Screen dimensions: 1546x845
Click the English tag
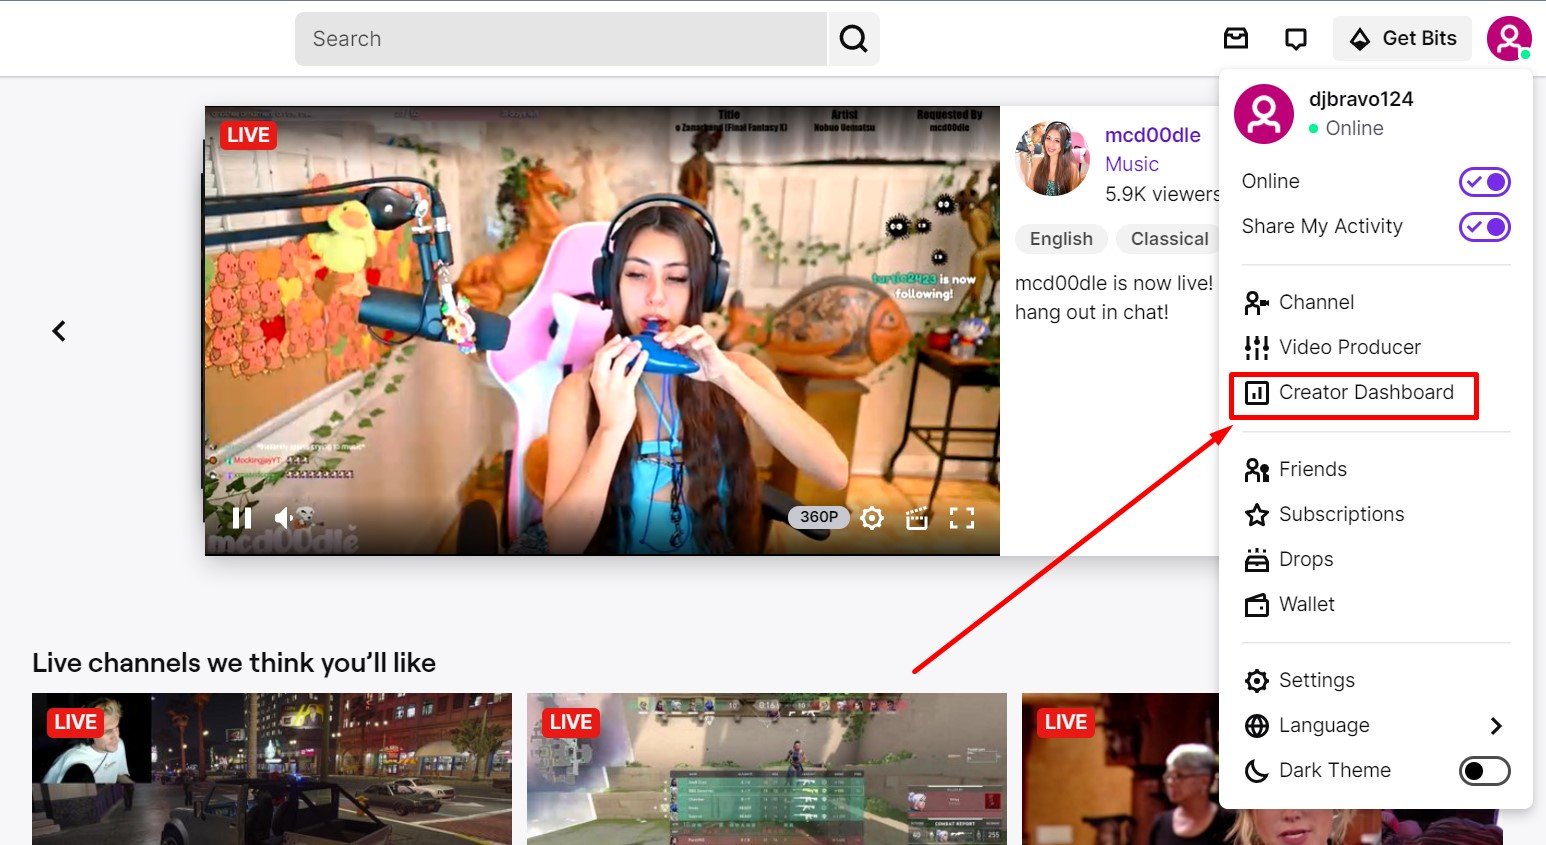tap(1061, 239)
